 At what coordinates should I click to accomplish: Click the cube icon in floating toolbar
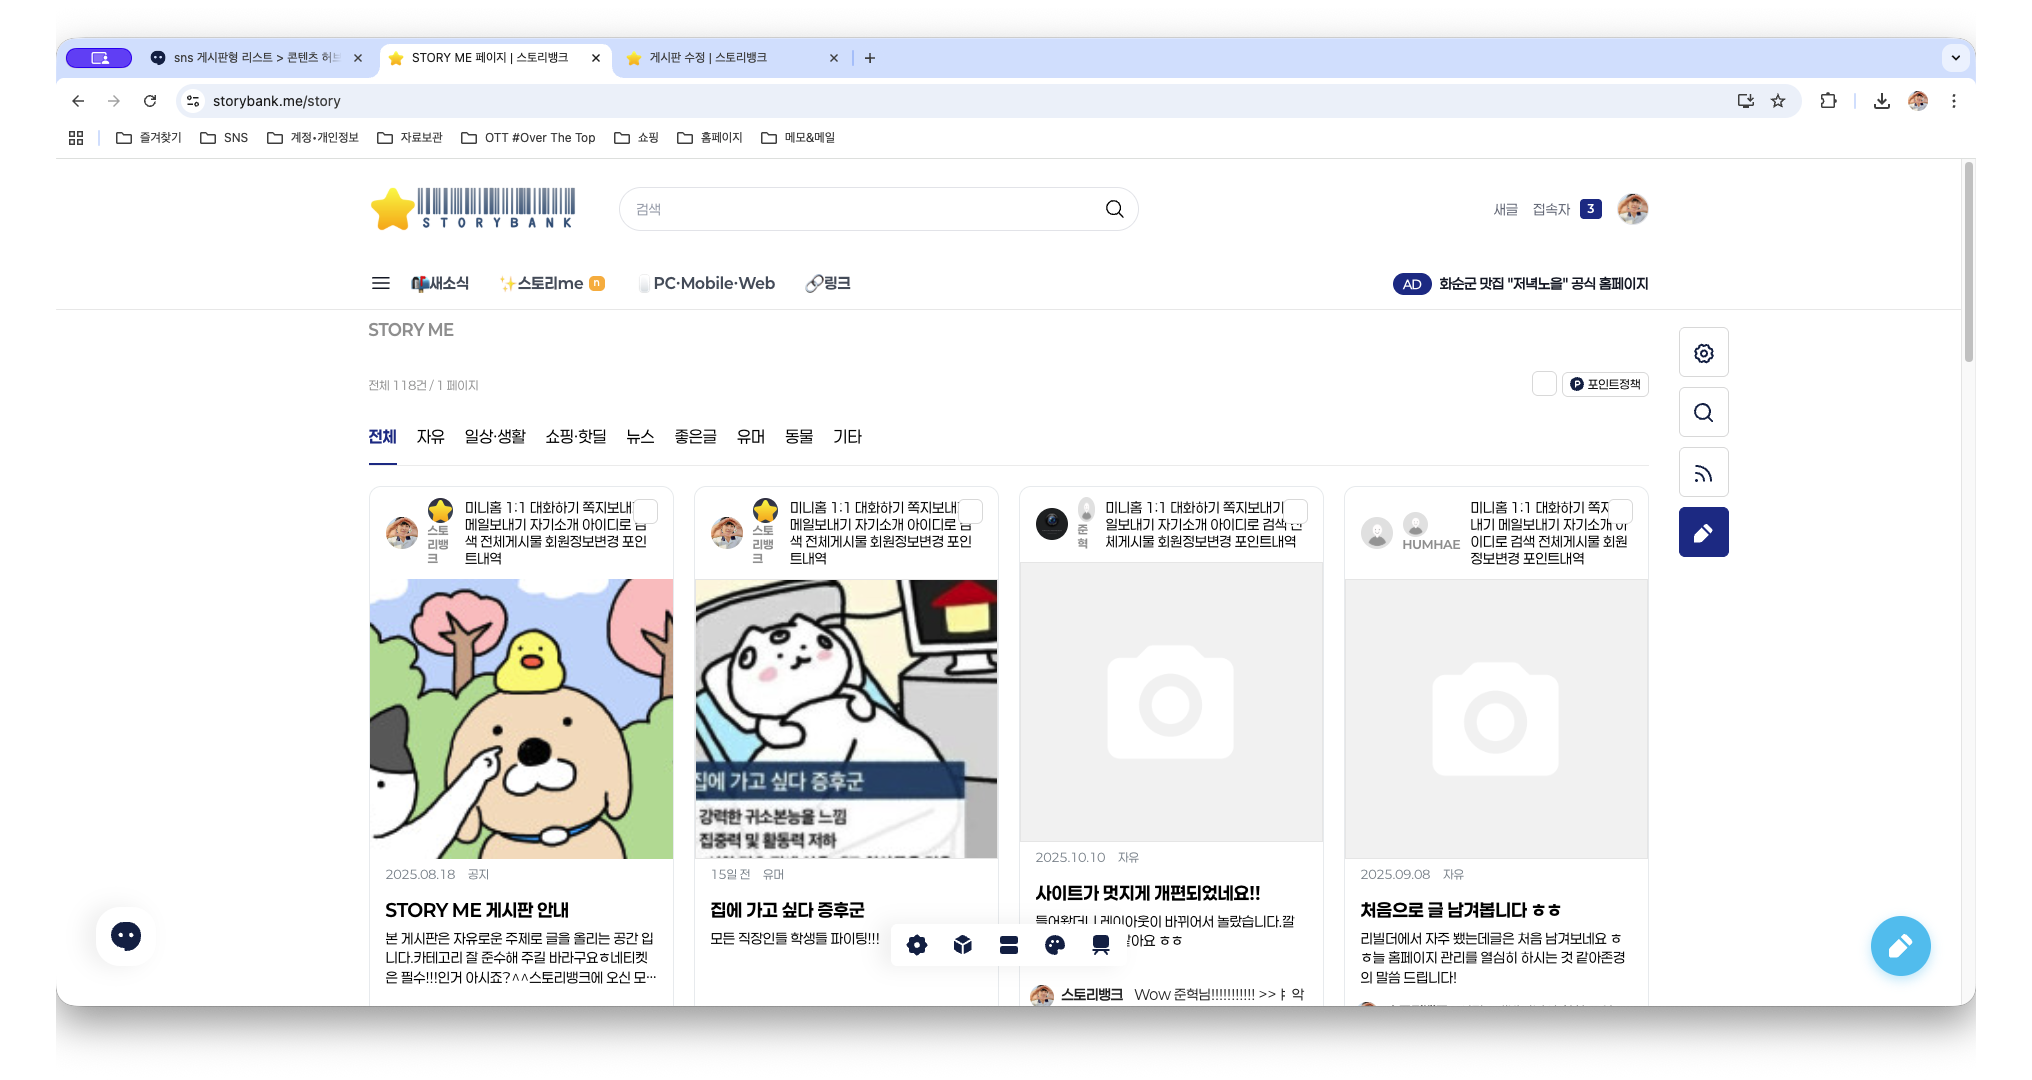pyautogui.click(x=962, y=945)
